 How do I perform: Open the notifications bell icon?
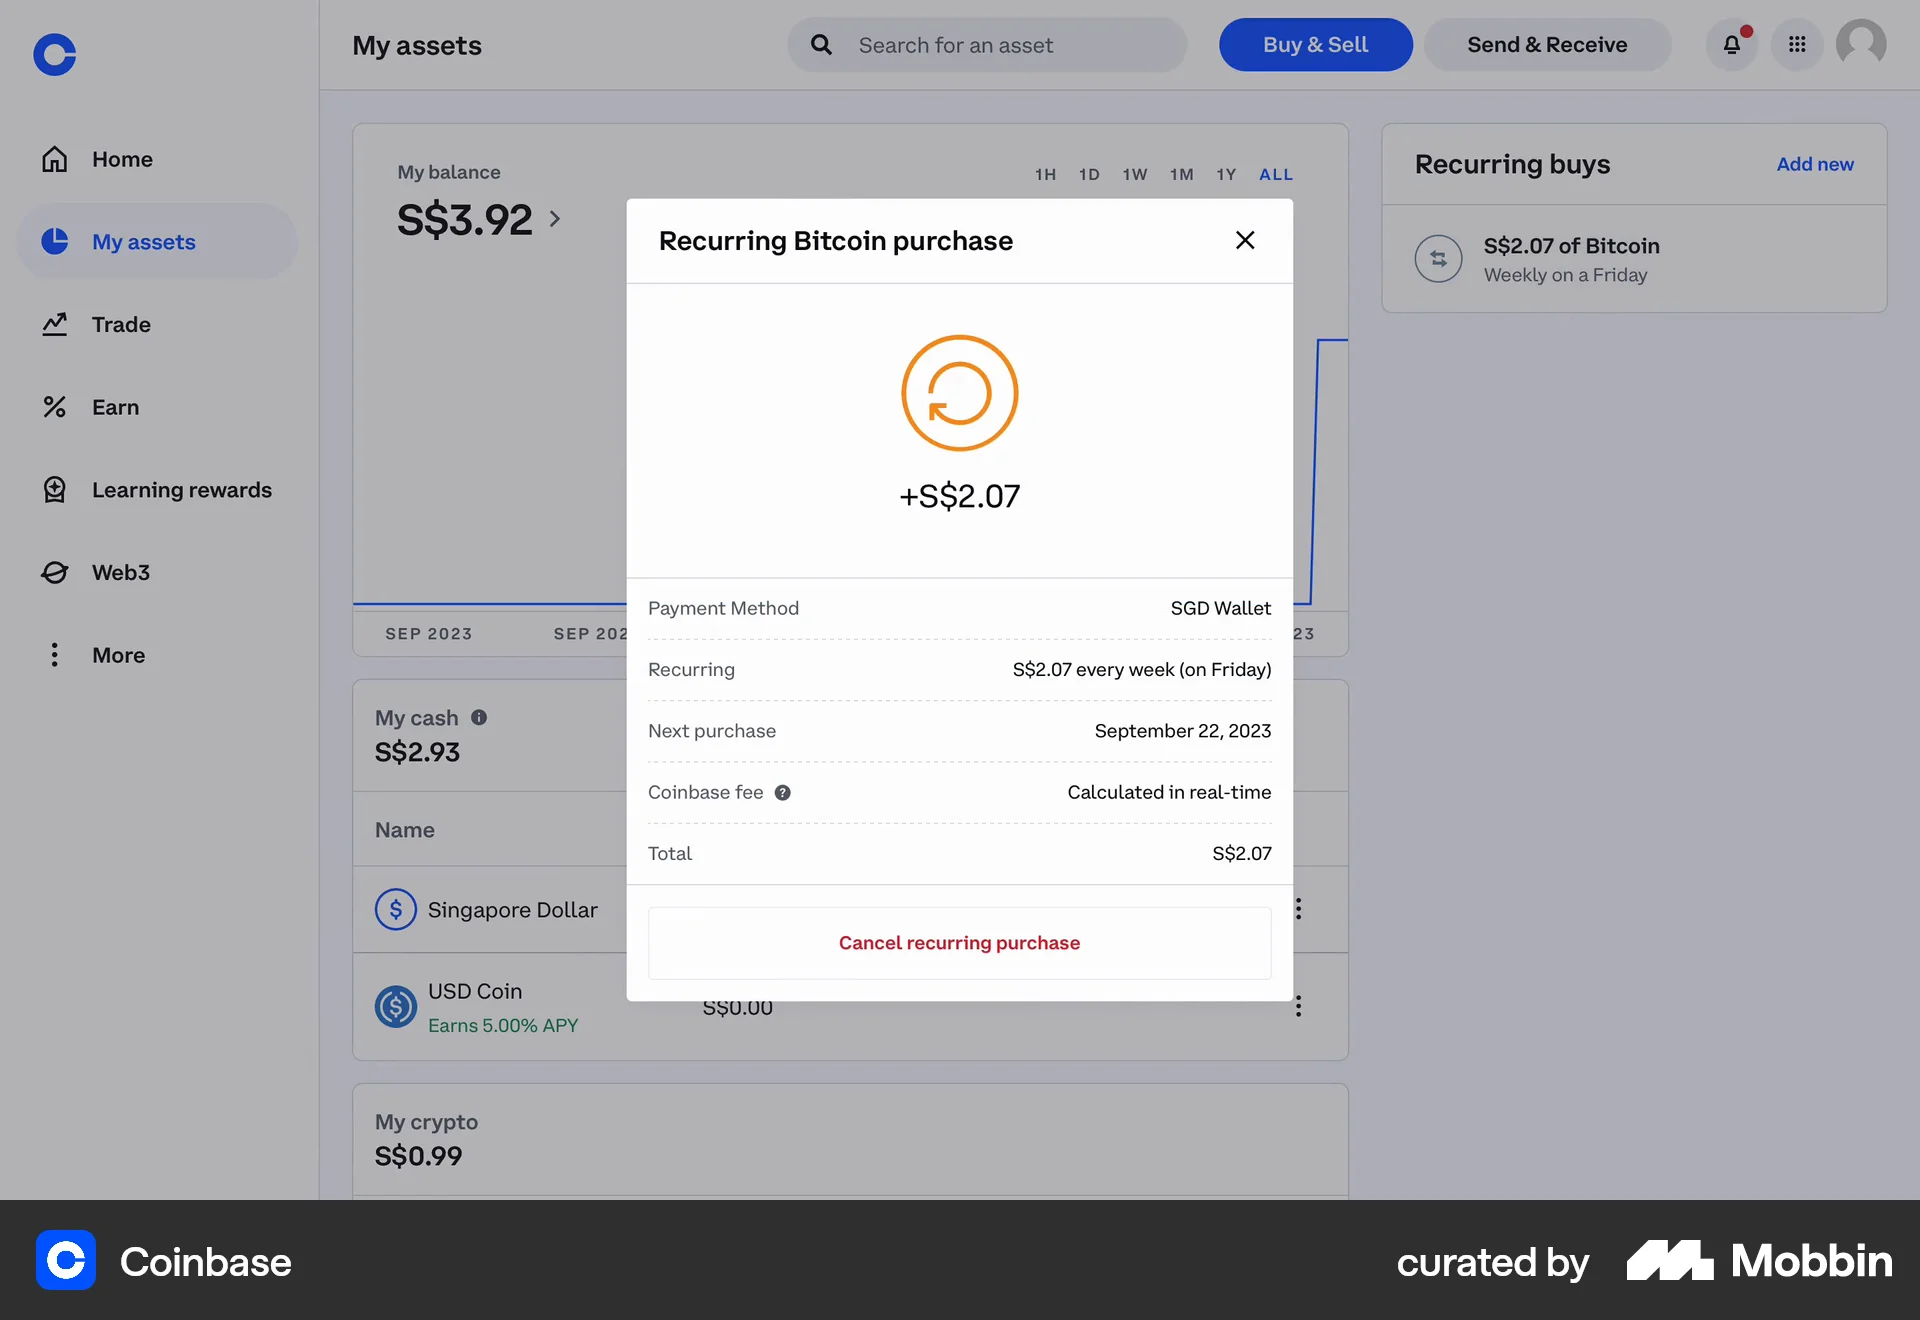coord(1731,45)
